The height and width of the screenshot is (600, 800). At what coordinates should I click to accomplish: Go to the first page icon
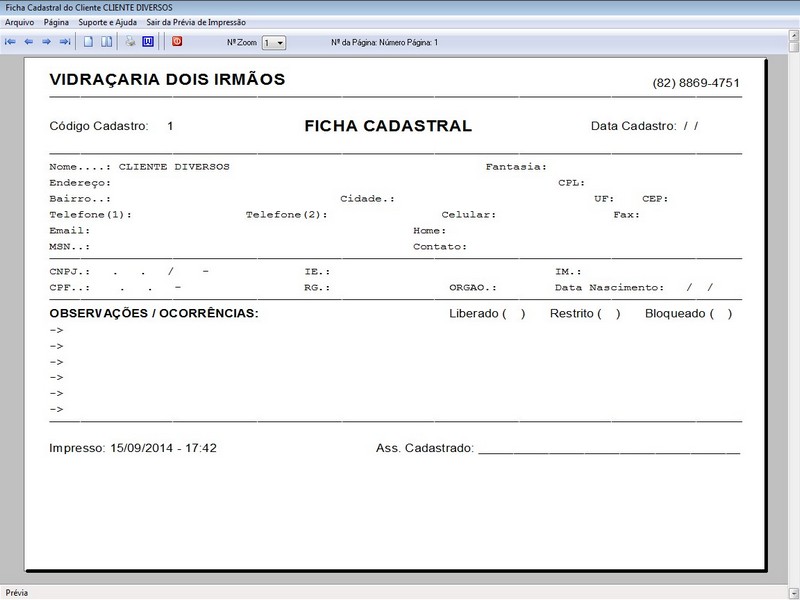[10, 42]
